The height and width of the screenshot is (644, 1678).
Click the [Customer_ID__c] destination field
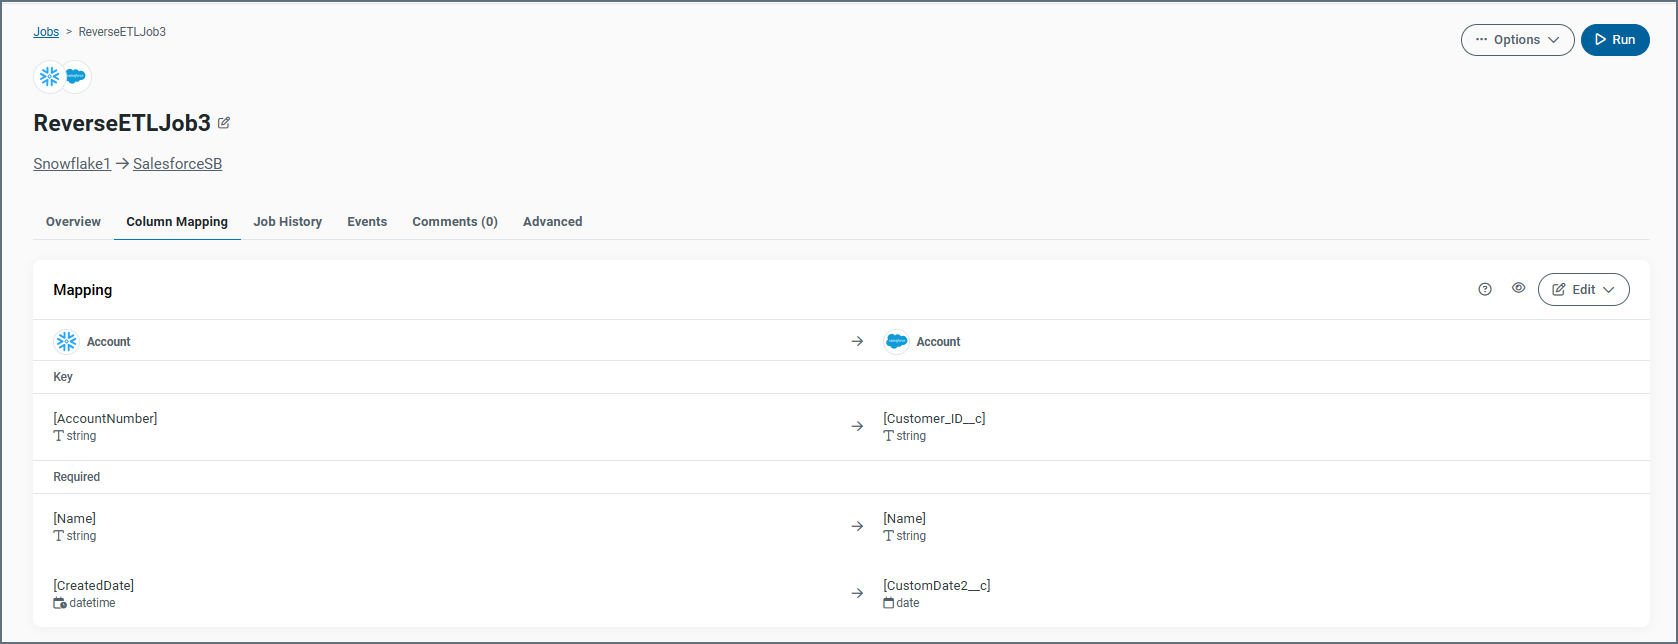[934, 419]
